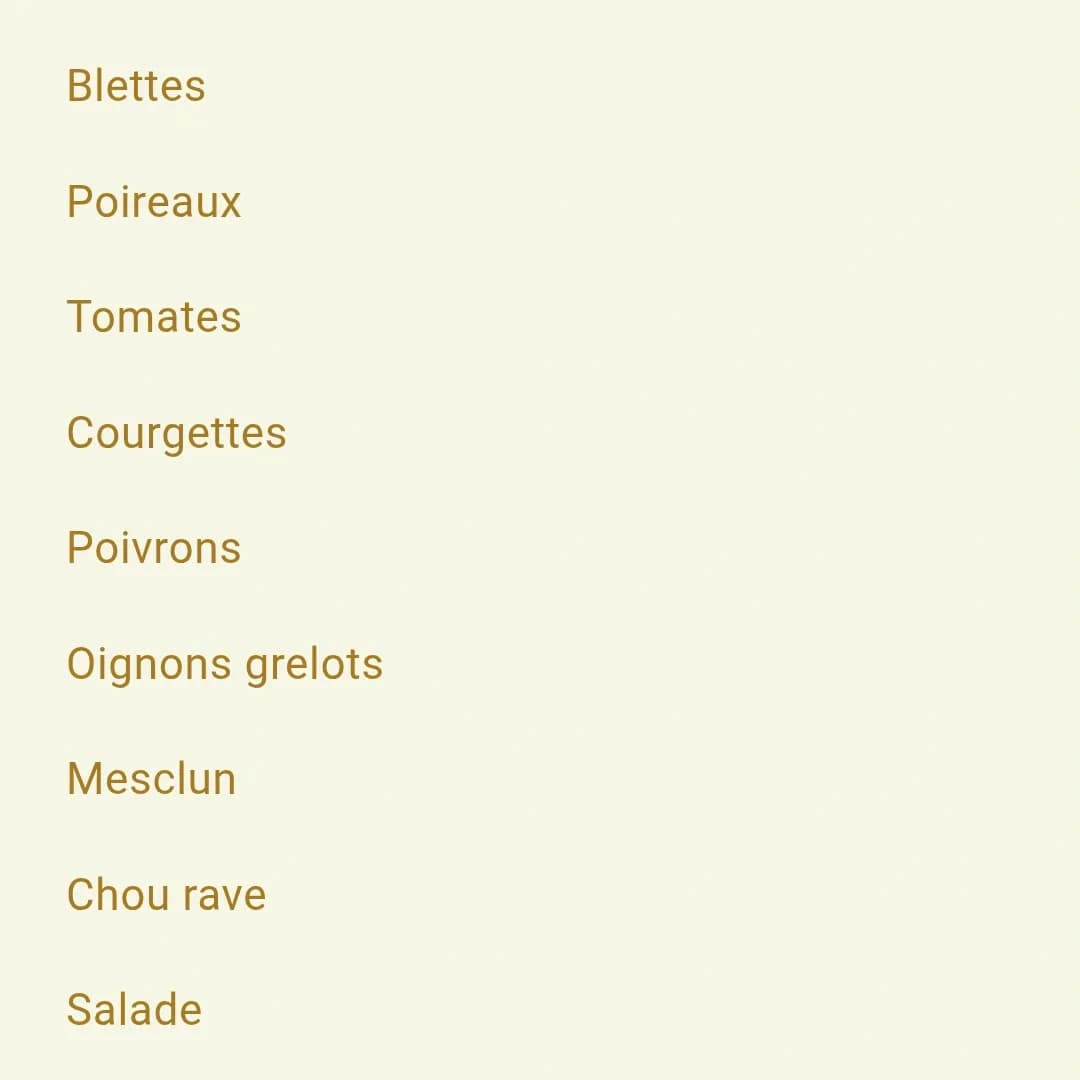Click the word Blettes
This screenshot has width=1080, height=1080.
(x=136, y=86)
